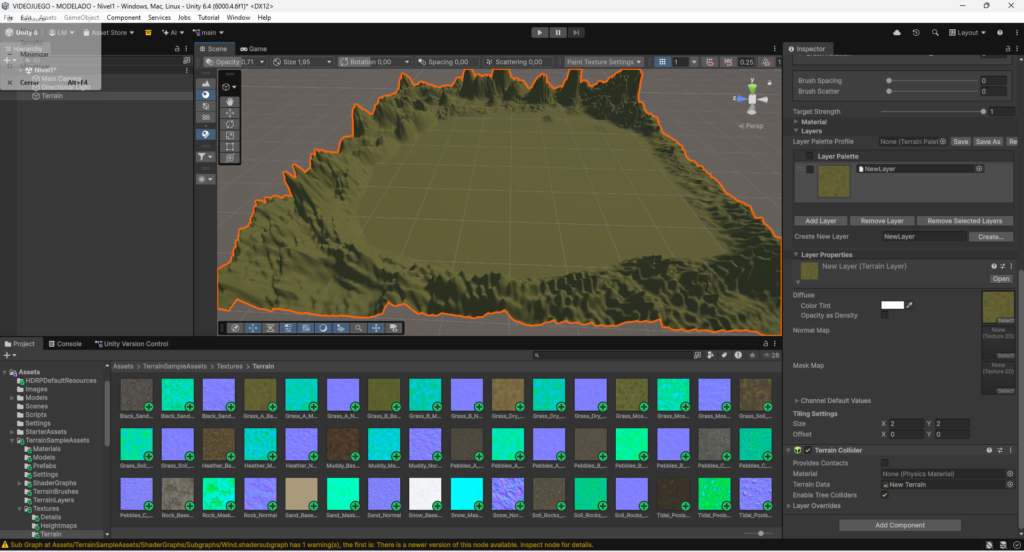Open the global Search magnifier icon
This screenshot has width=1024, height=552.
935,33
